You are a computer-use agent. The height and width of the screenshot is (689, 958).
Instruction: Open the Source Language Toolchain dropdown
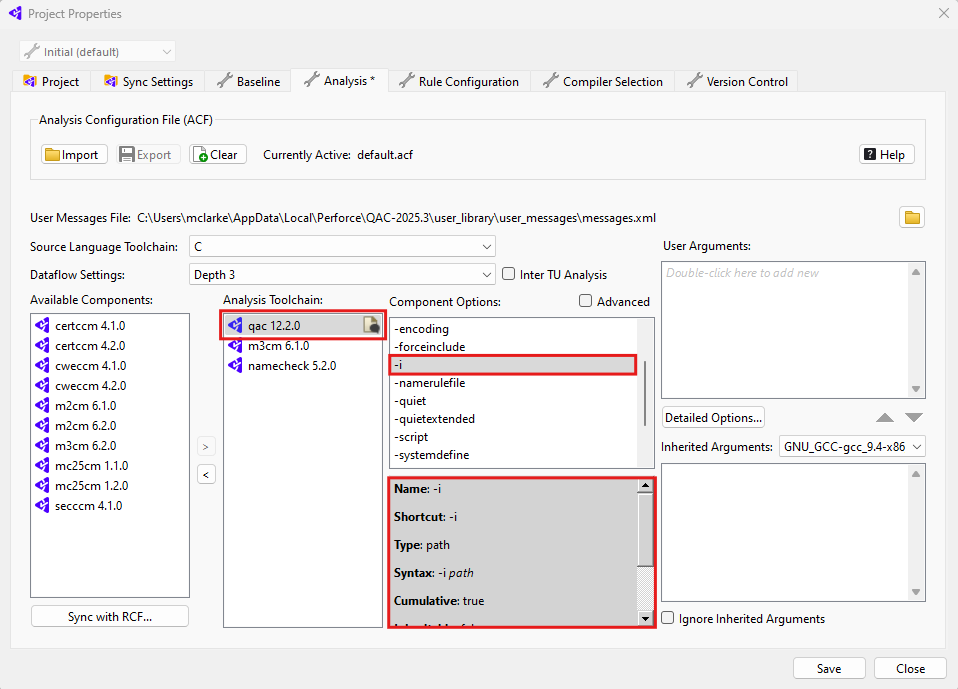coord(342,246)
